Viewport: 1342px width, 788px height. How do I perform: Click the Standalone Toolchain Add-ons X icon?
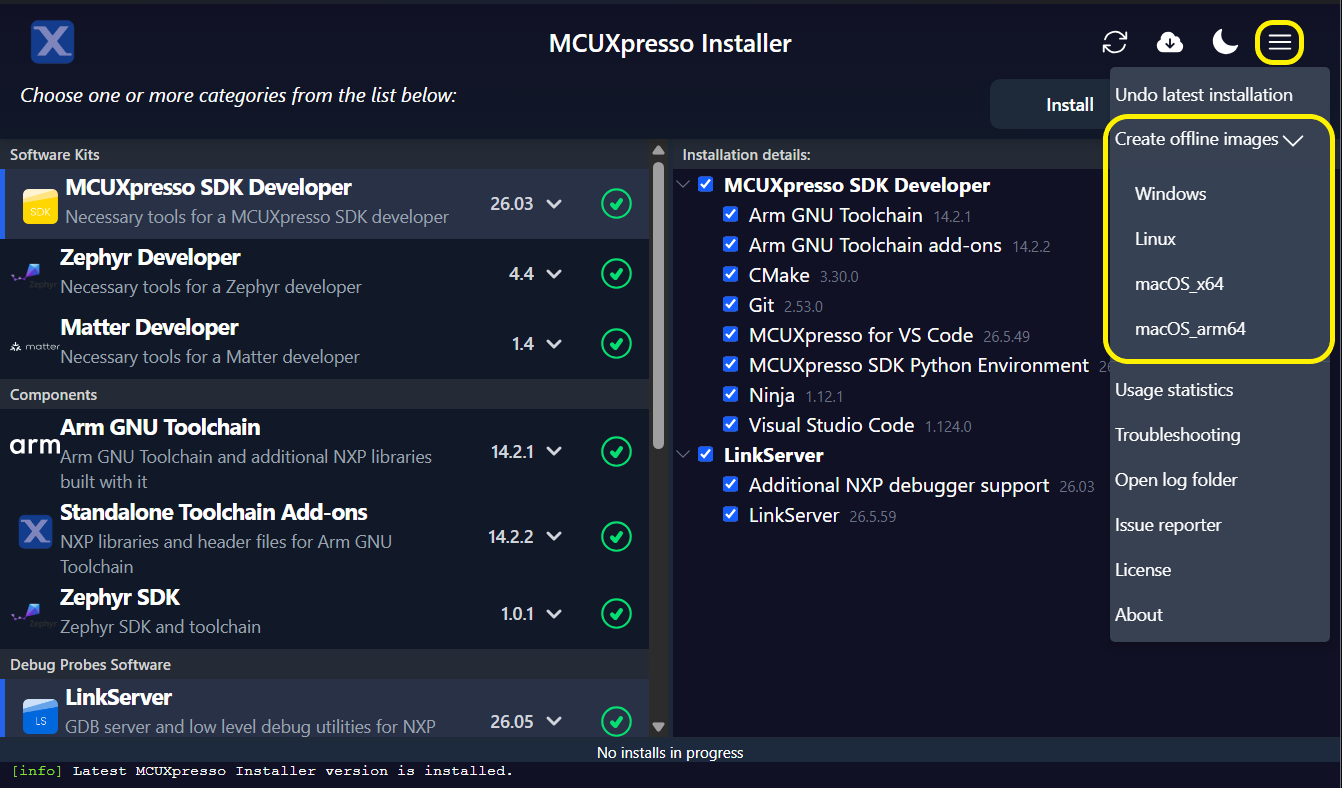(x=35, y=532)
